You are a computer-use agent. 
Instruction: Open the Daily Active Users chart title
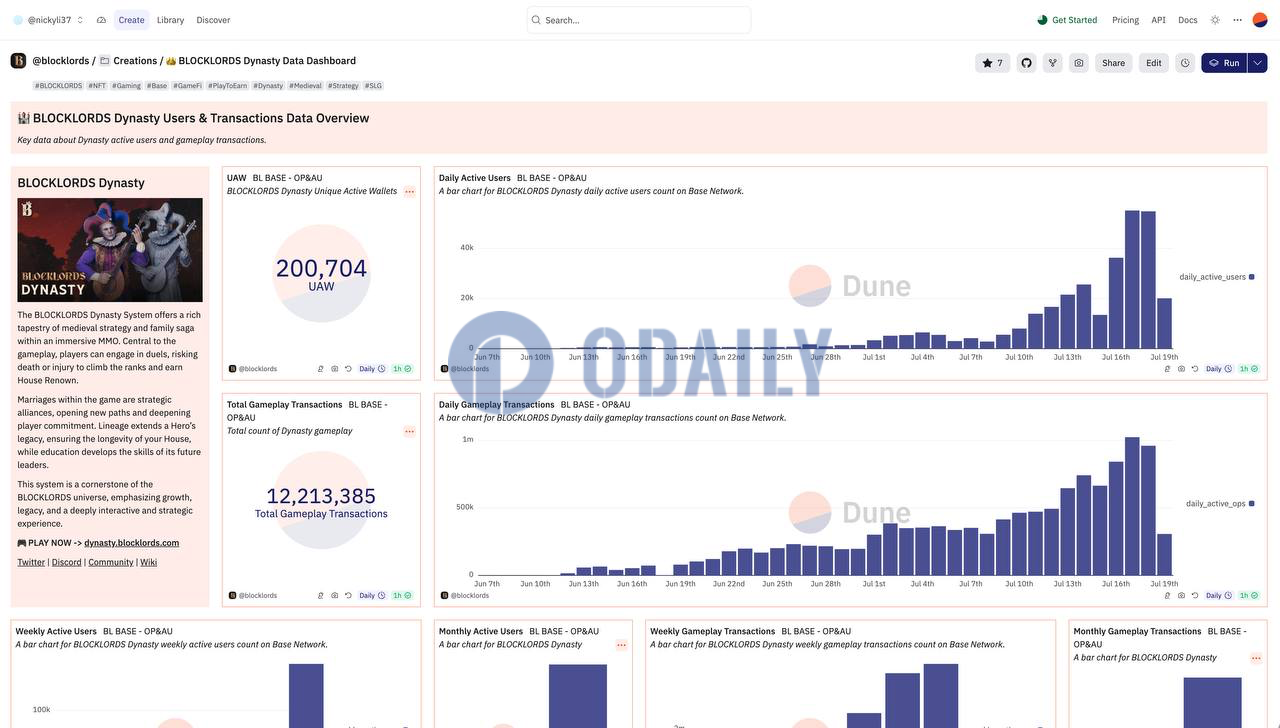tap(474, 178)
